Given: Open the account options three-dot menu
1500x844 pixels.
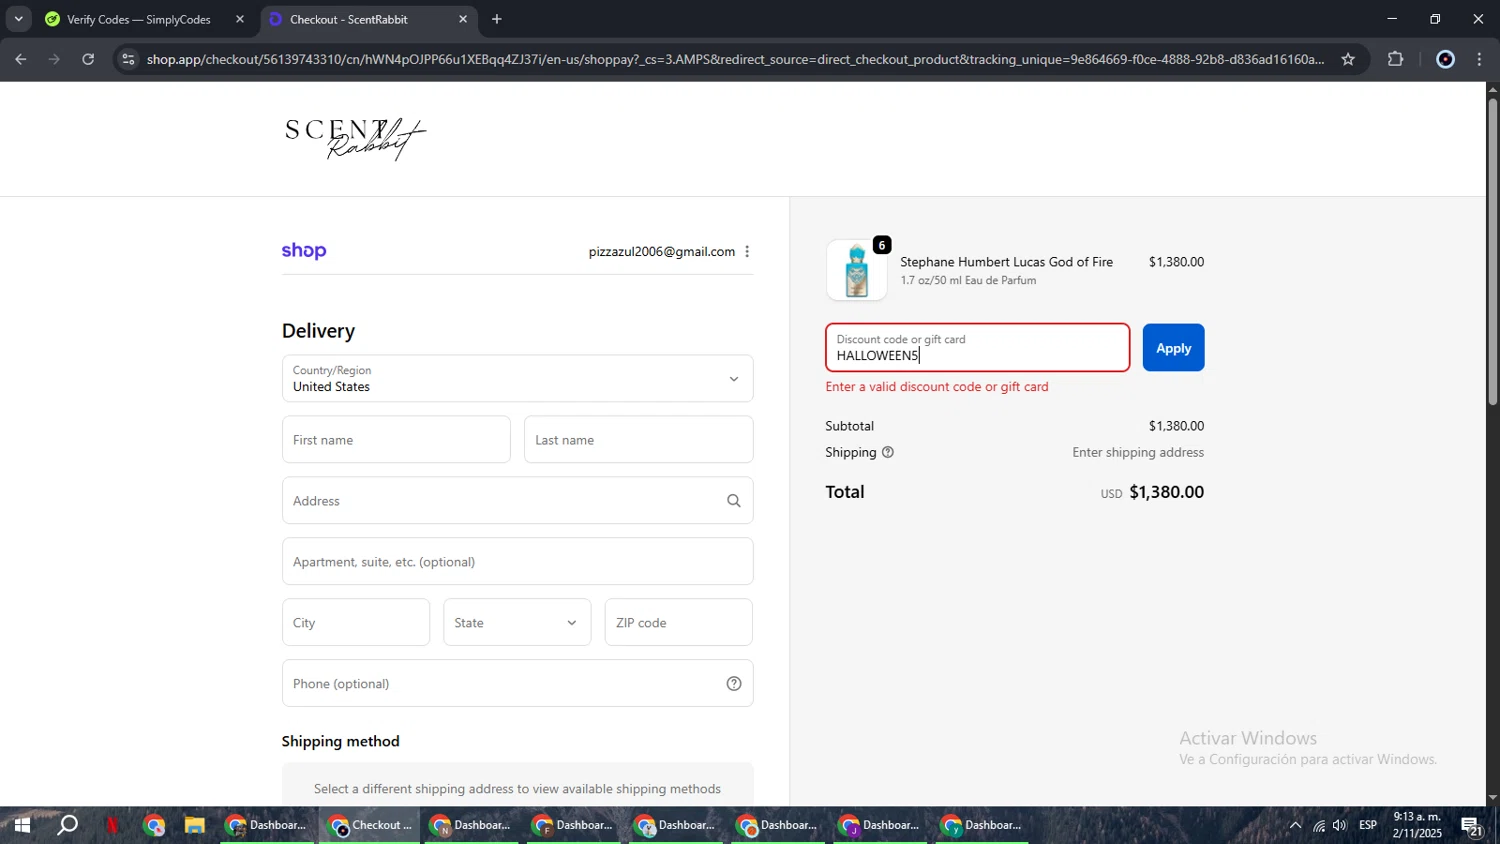Looking at the screenshot, I should [x=747, y=252].
